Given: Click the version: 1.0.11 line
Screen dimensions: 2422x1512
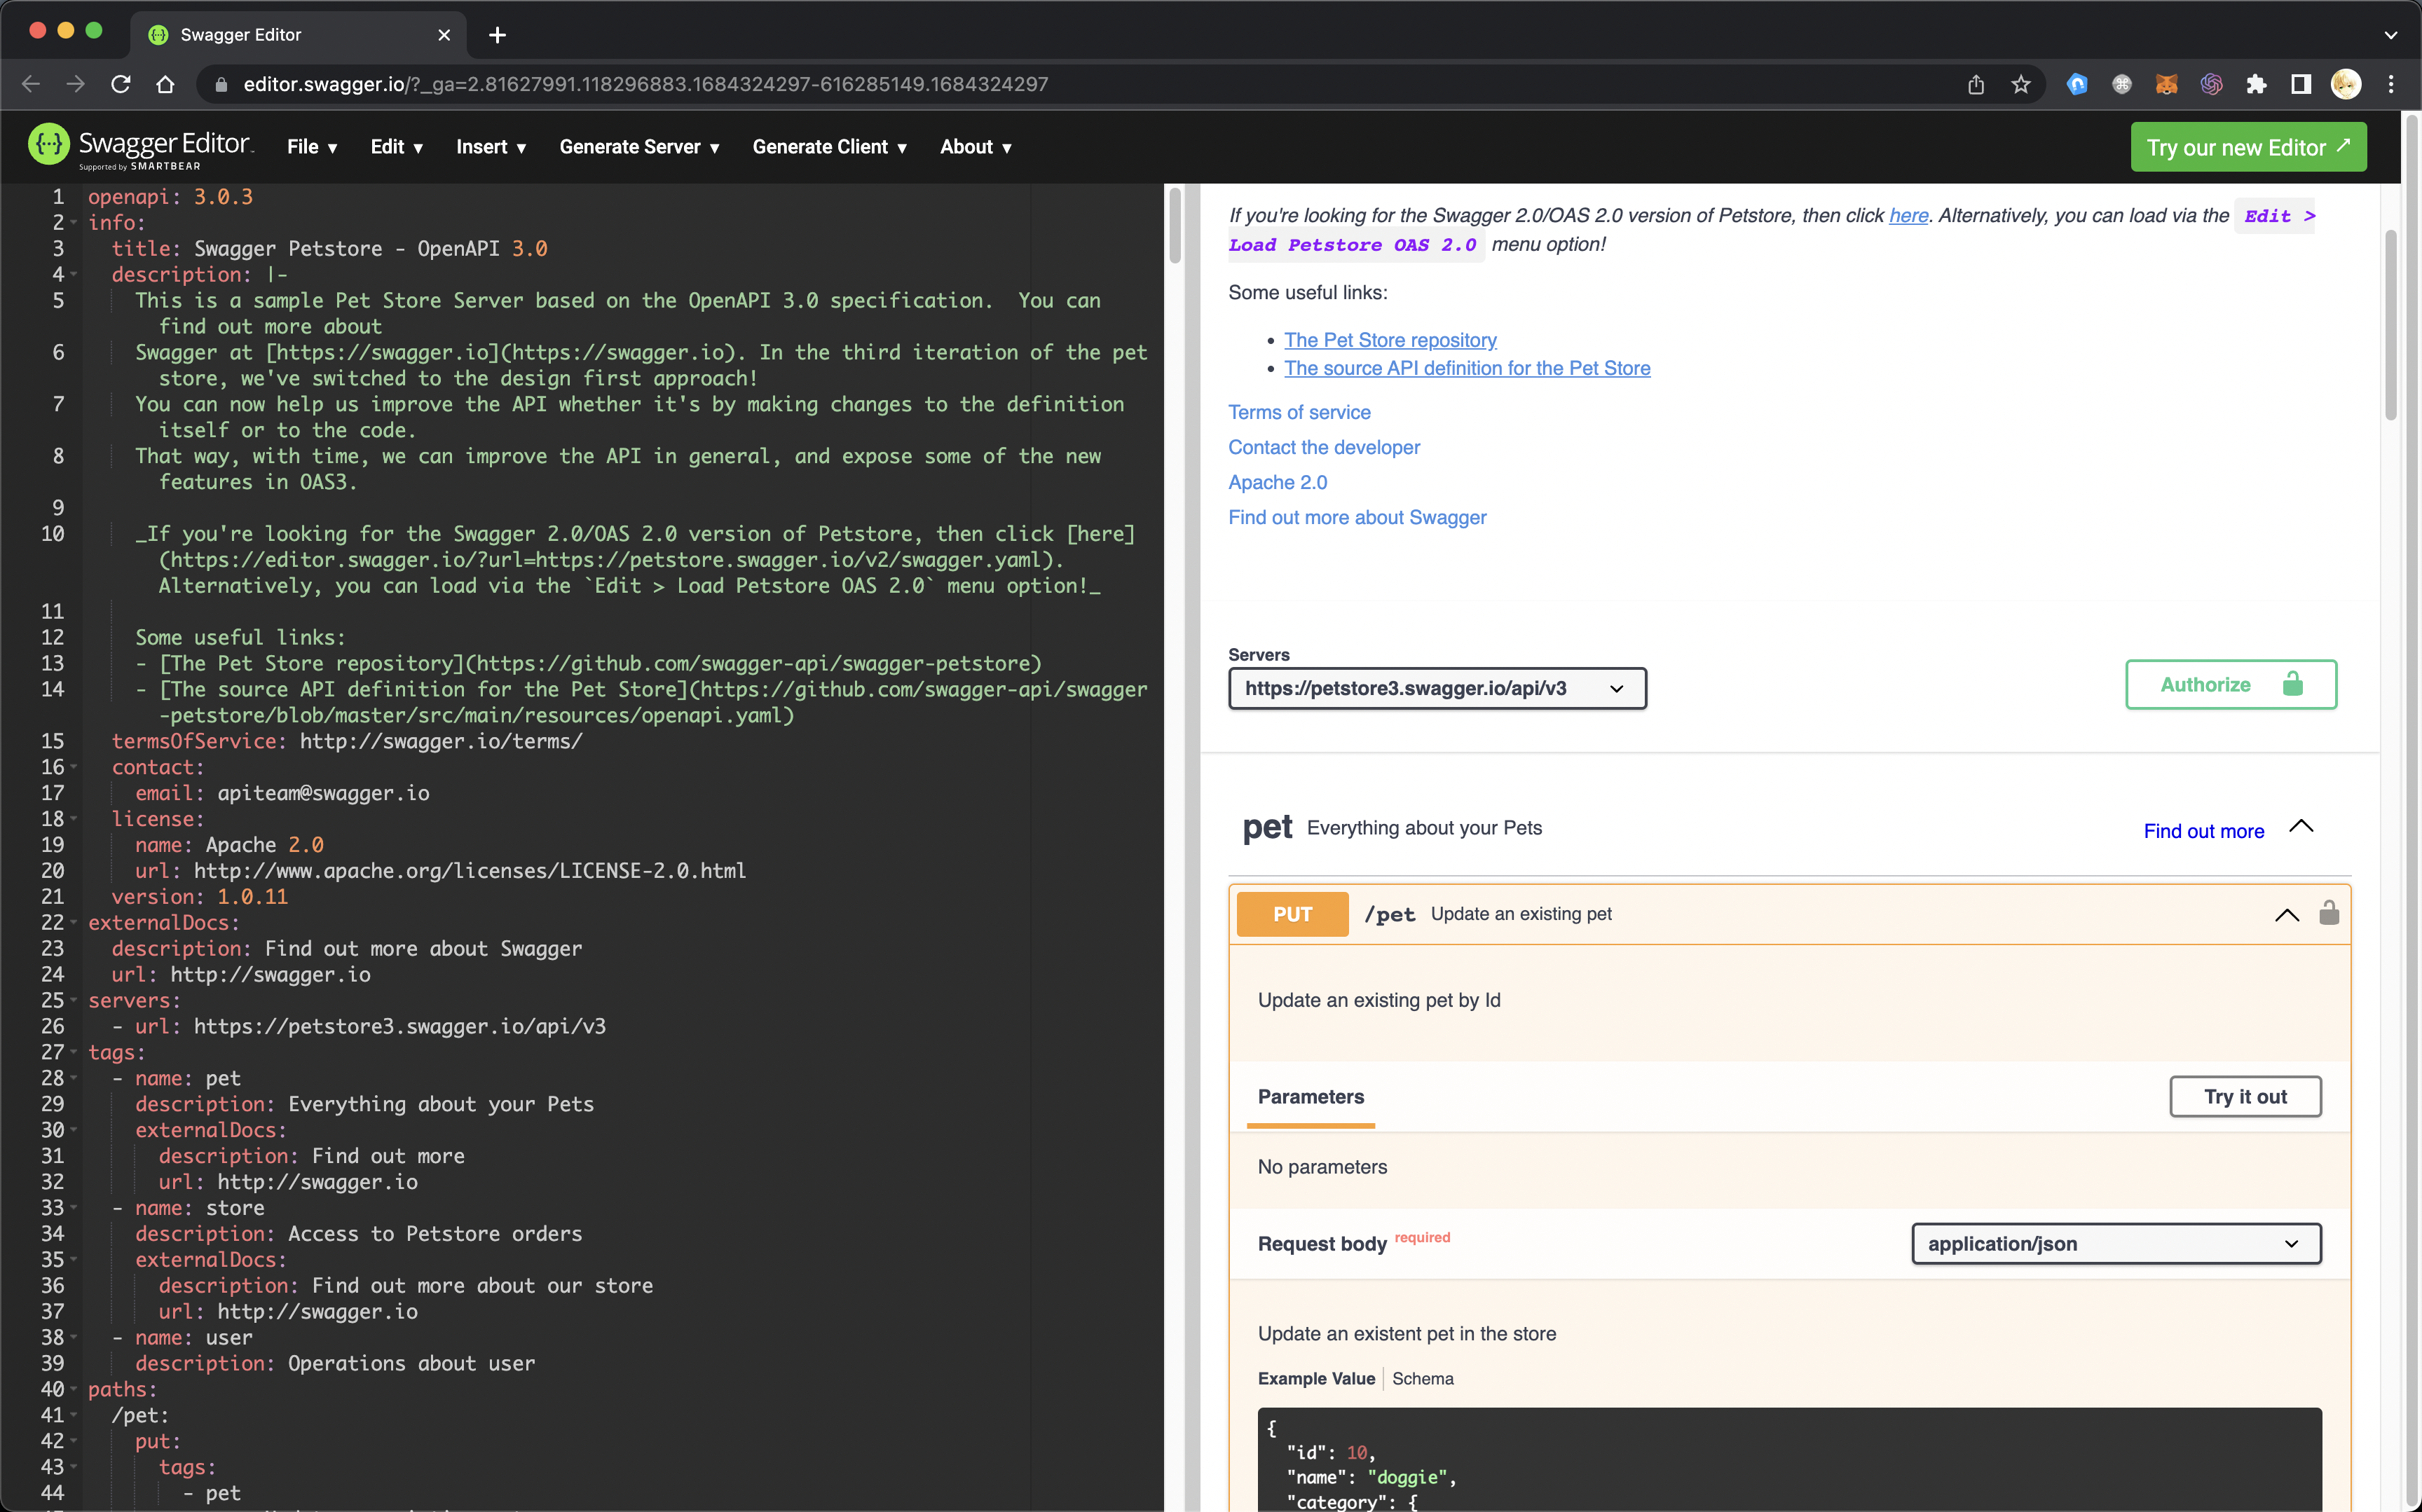Looking at the screenshot, I should [200, 897].
